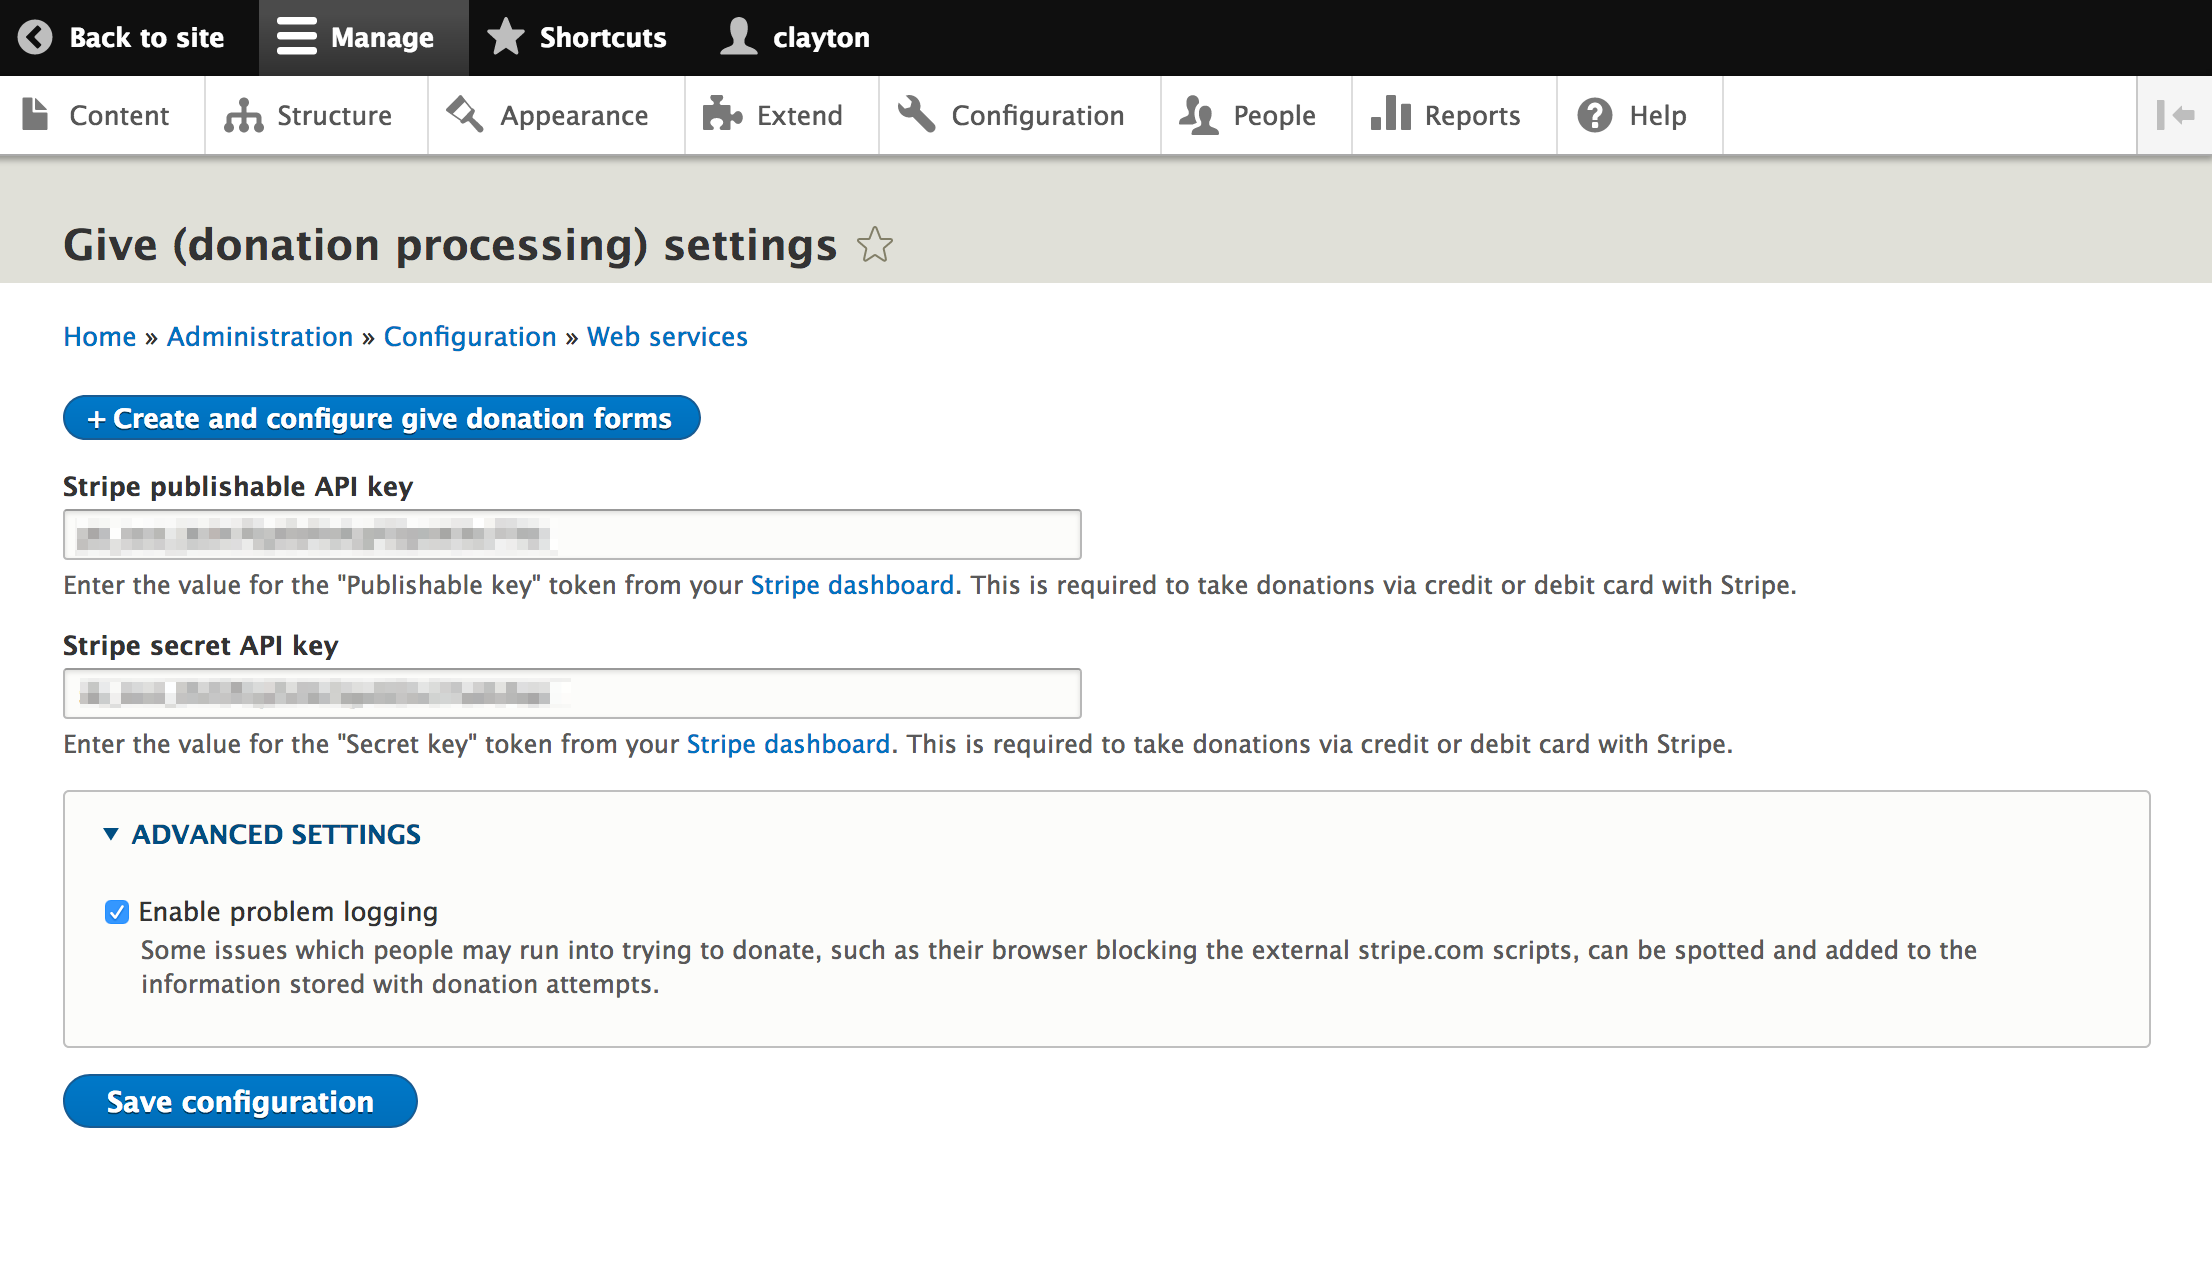Click the Back to site arrow icon
Screen dimensions: 2212x1276
35,37
